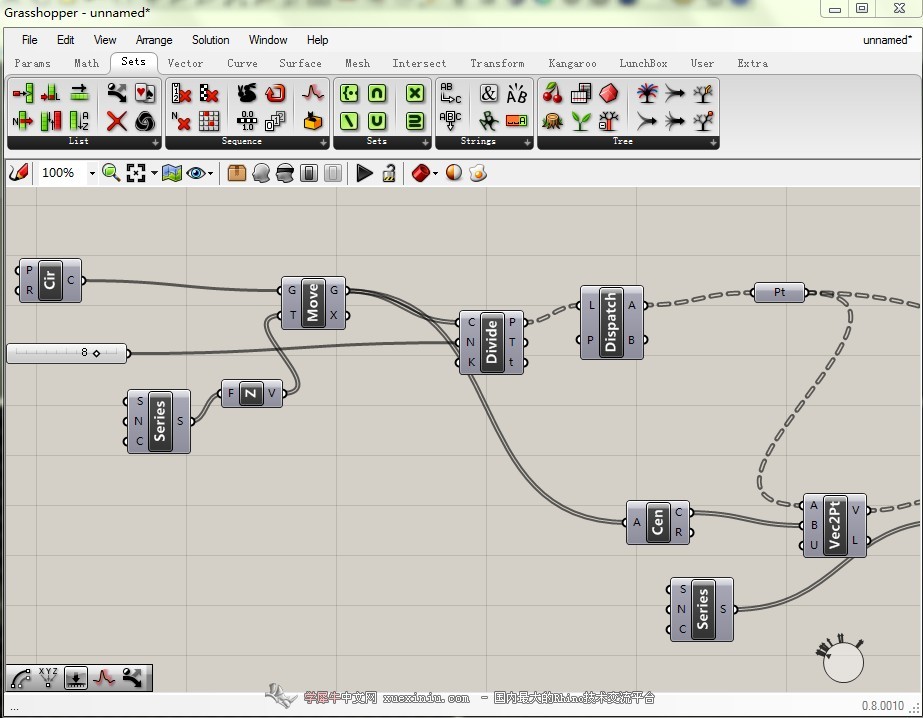Screen dimensions: 923x718
Task: Select the Divide component on canvas
Action: click(492, 343)
